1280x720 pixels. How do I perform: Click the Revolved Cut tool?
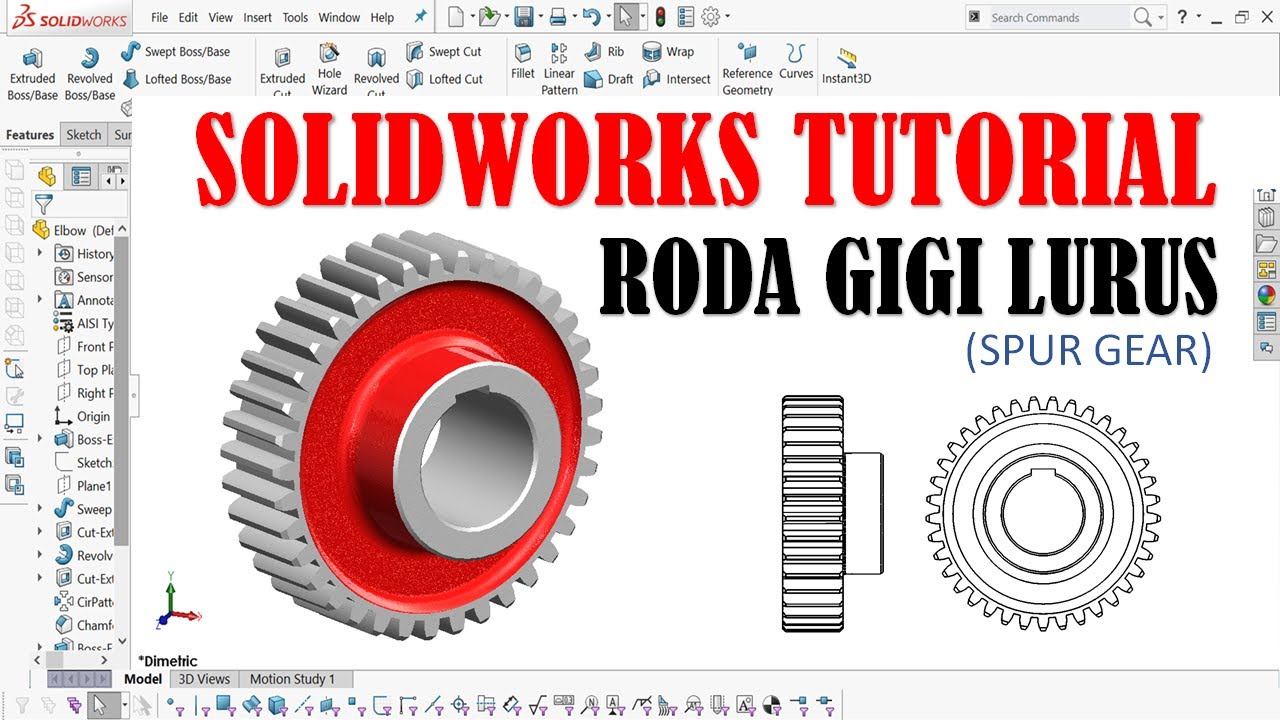376,73
